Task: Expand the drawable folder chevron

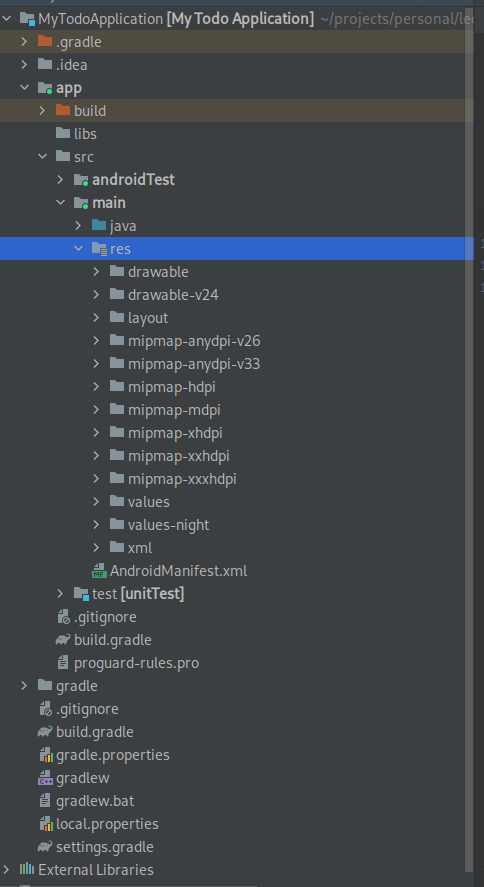Action: pos(97,272)
